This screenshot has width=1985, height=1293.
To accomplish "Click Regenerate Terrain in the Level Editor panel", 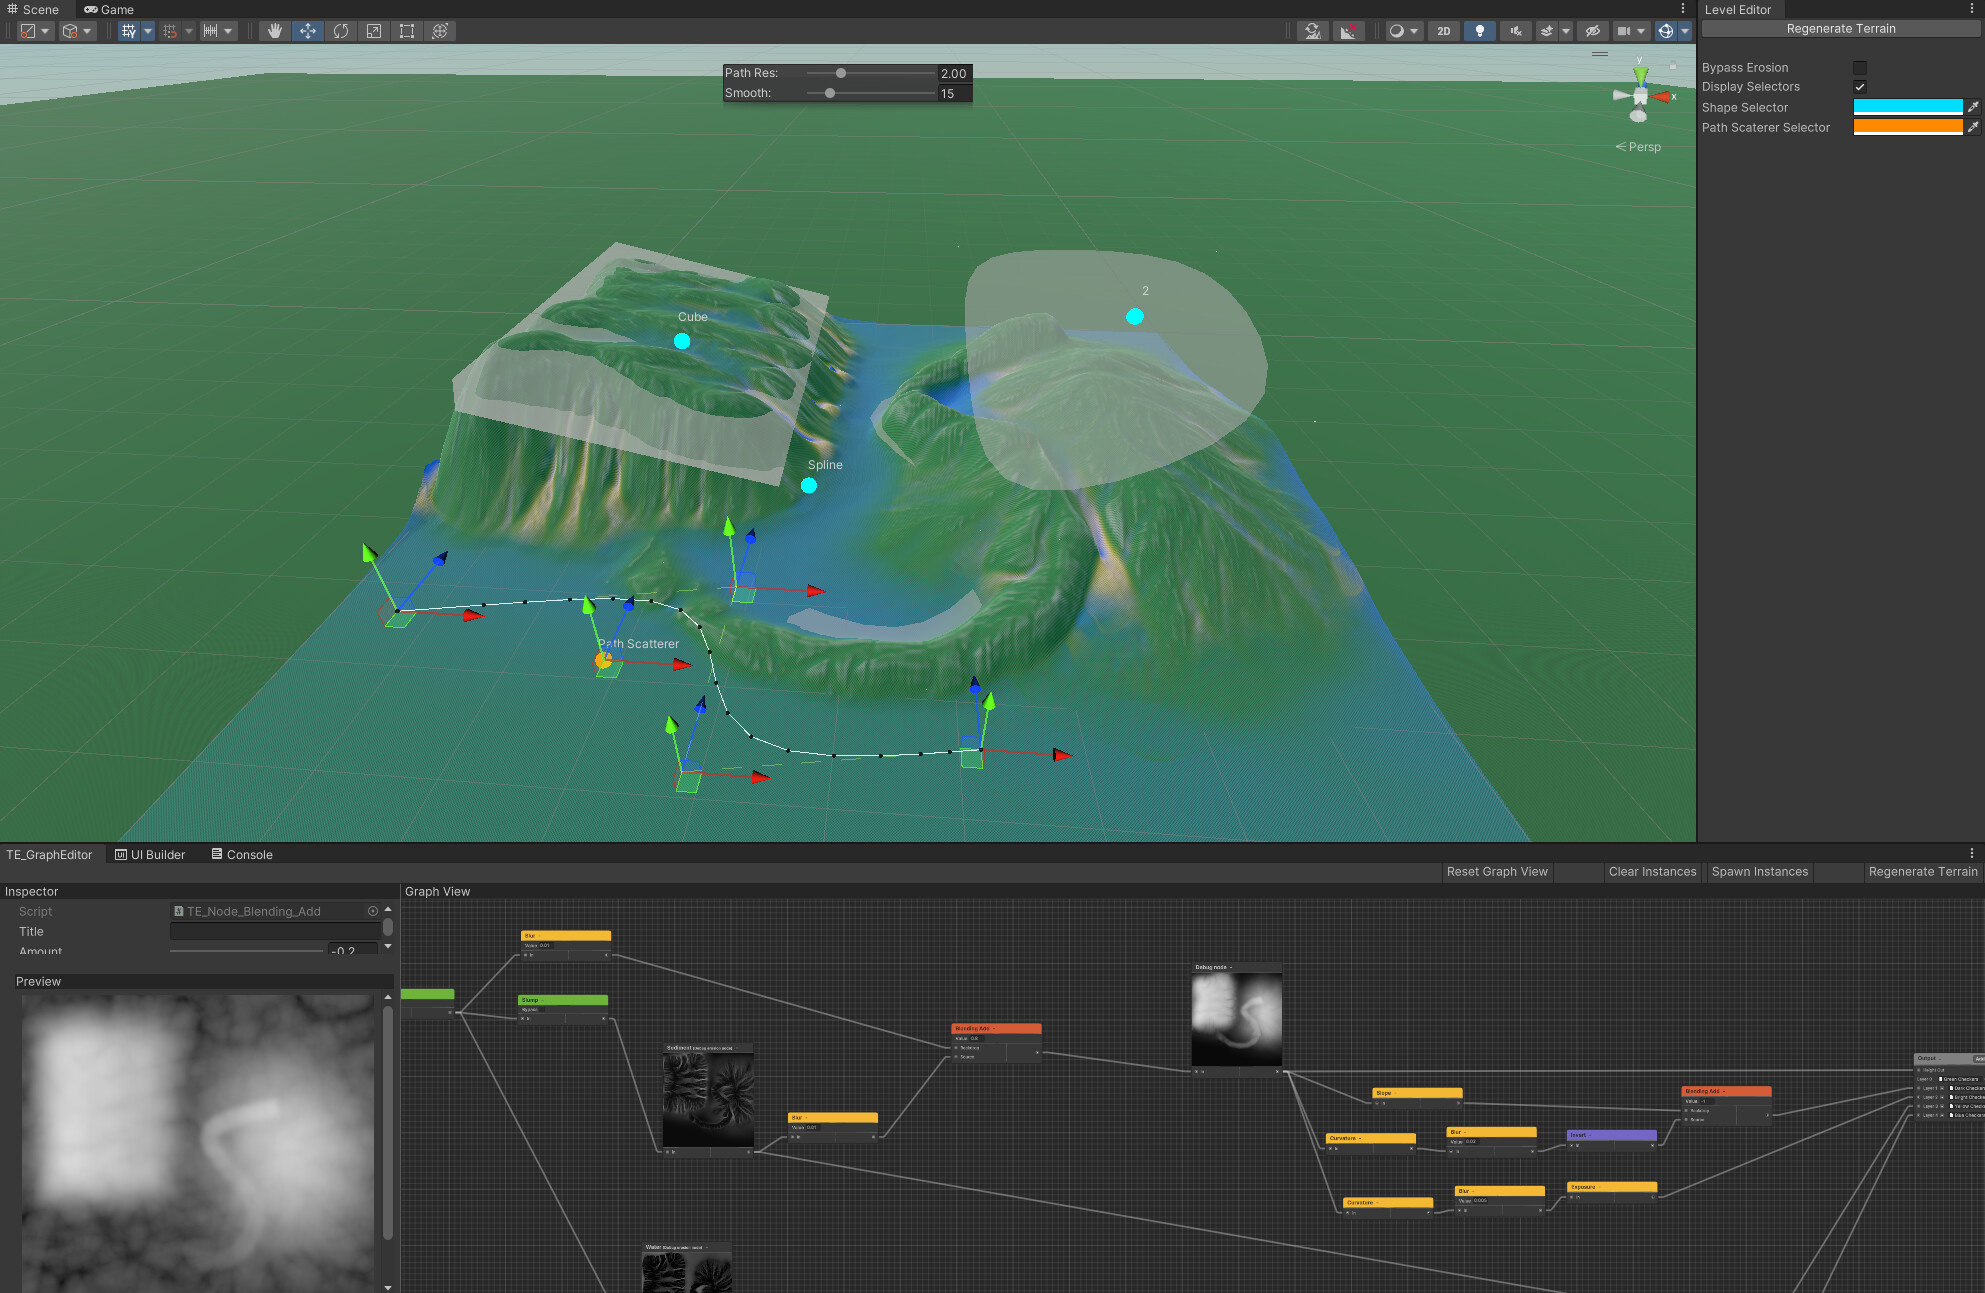I will click(1839, 28).
